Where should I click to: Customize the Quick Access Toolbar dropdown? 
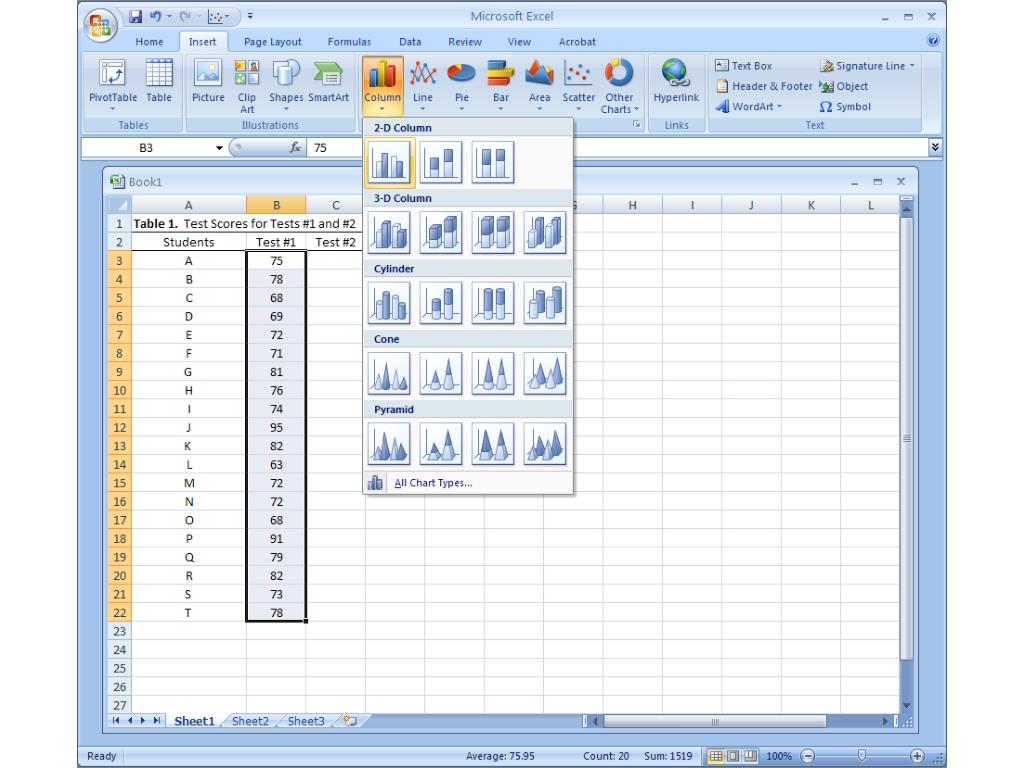click(250, 16)
